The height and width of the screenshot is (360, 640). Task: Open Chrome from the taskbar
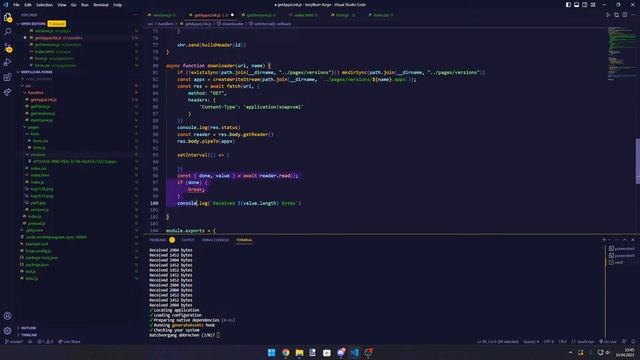point(285,353)
